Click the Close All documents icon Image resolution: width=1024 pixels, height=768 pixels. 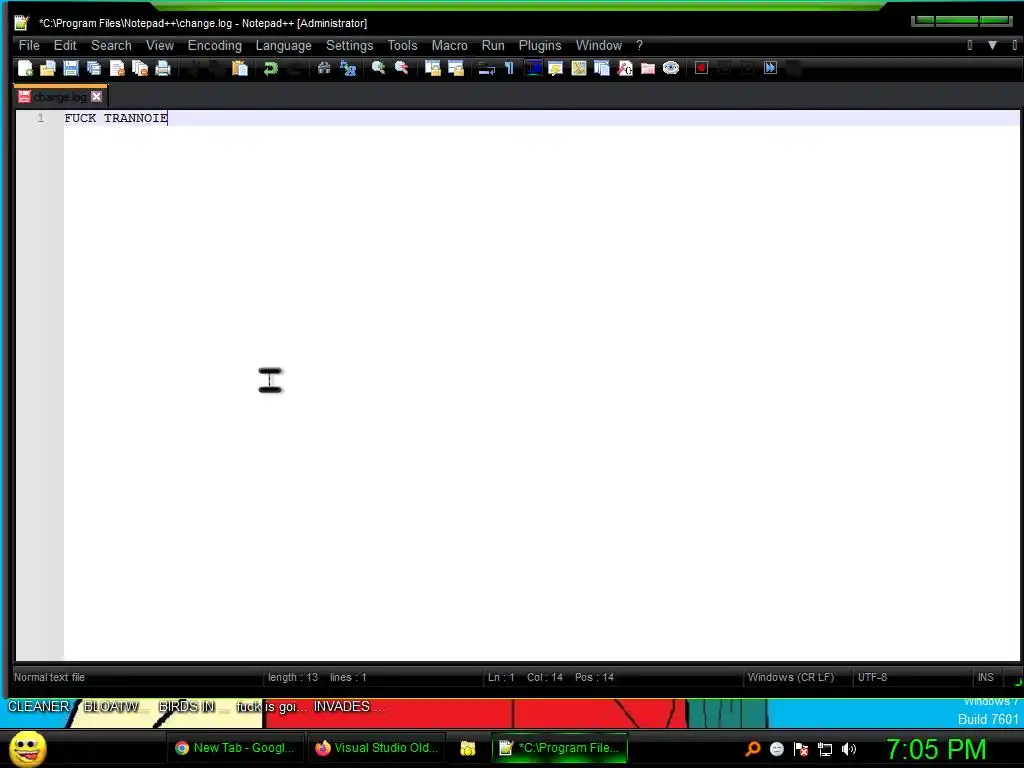tap(140, 68)
